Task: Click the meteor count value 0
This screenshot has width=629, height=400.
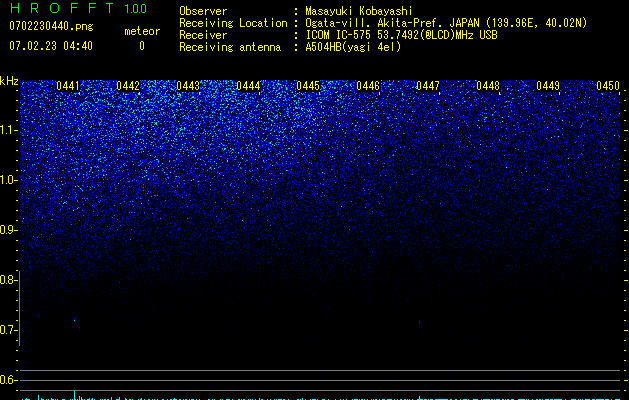Action: pos(142,46)
